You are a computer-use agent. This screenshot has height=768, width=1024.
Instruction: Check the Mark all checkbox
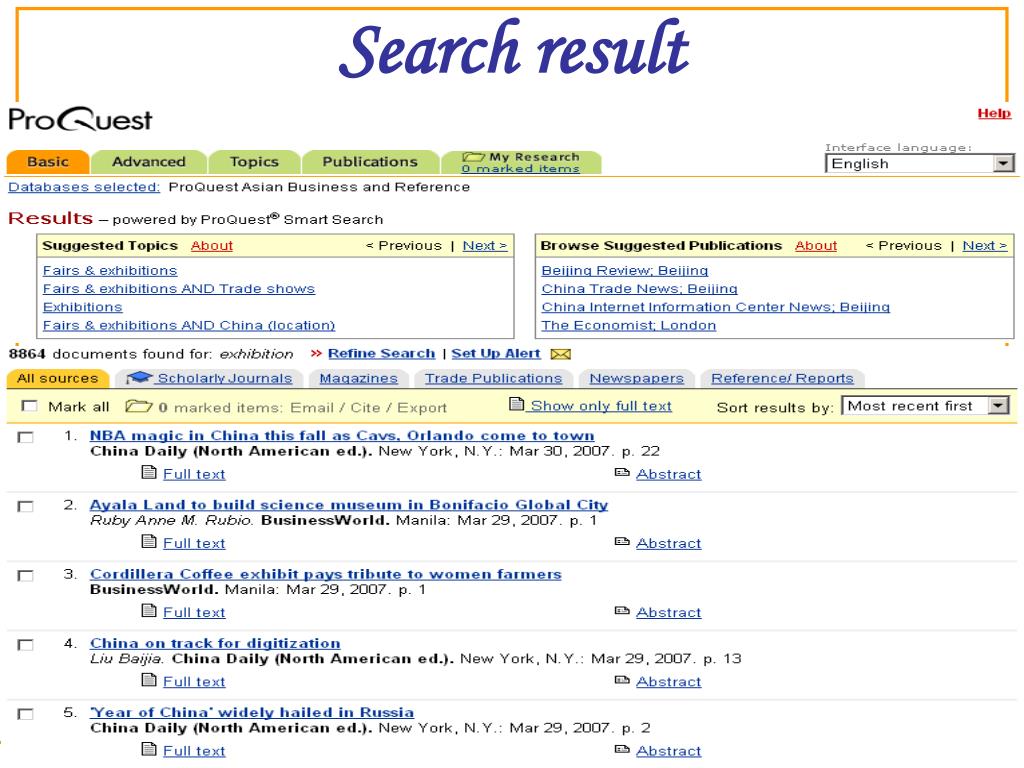(29, 406)
